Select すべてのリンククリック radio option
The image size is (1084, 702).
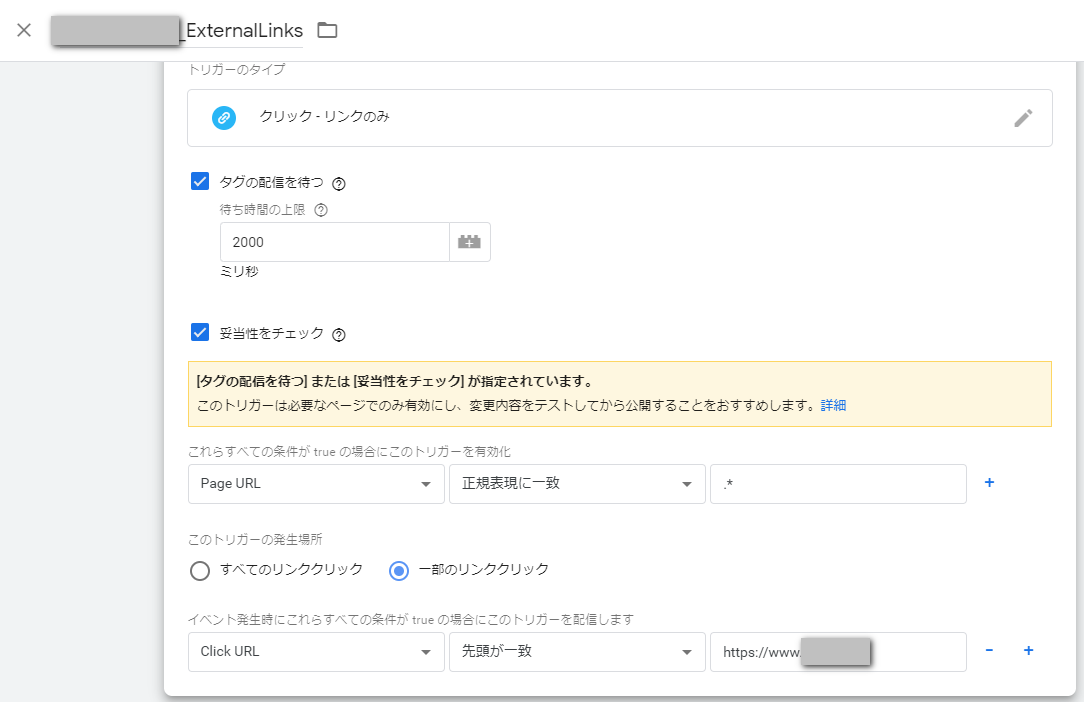click(200, 570)
